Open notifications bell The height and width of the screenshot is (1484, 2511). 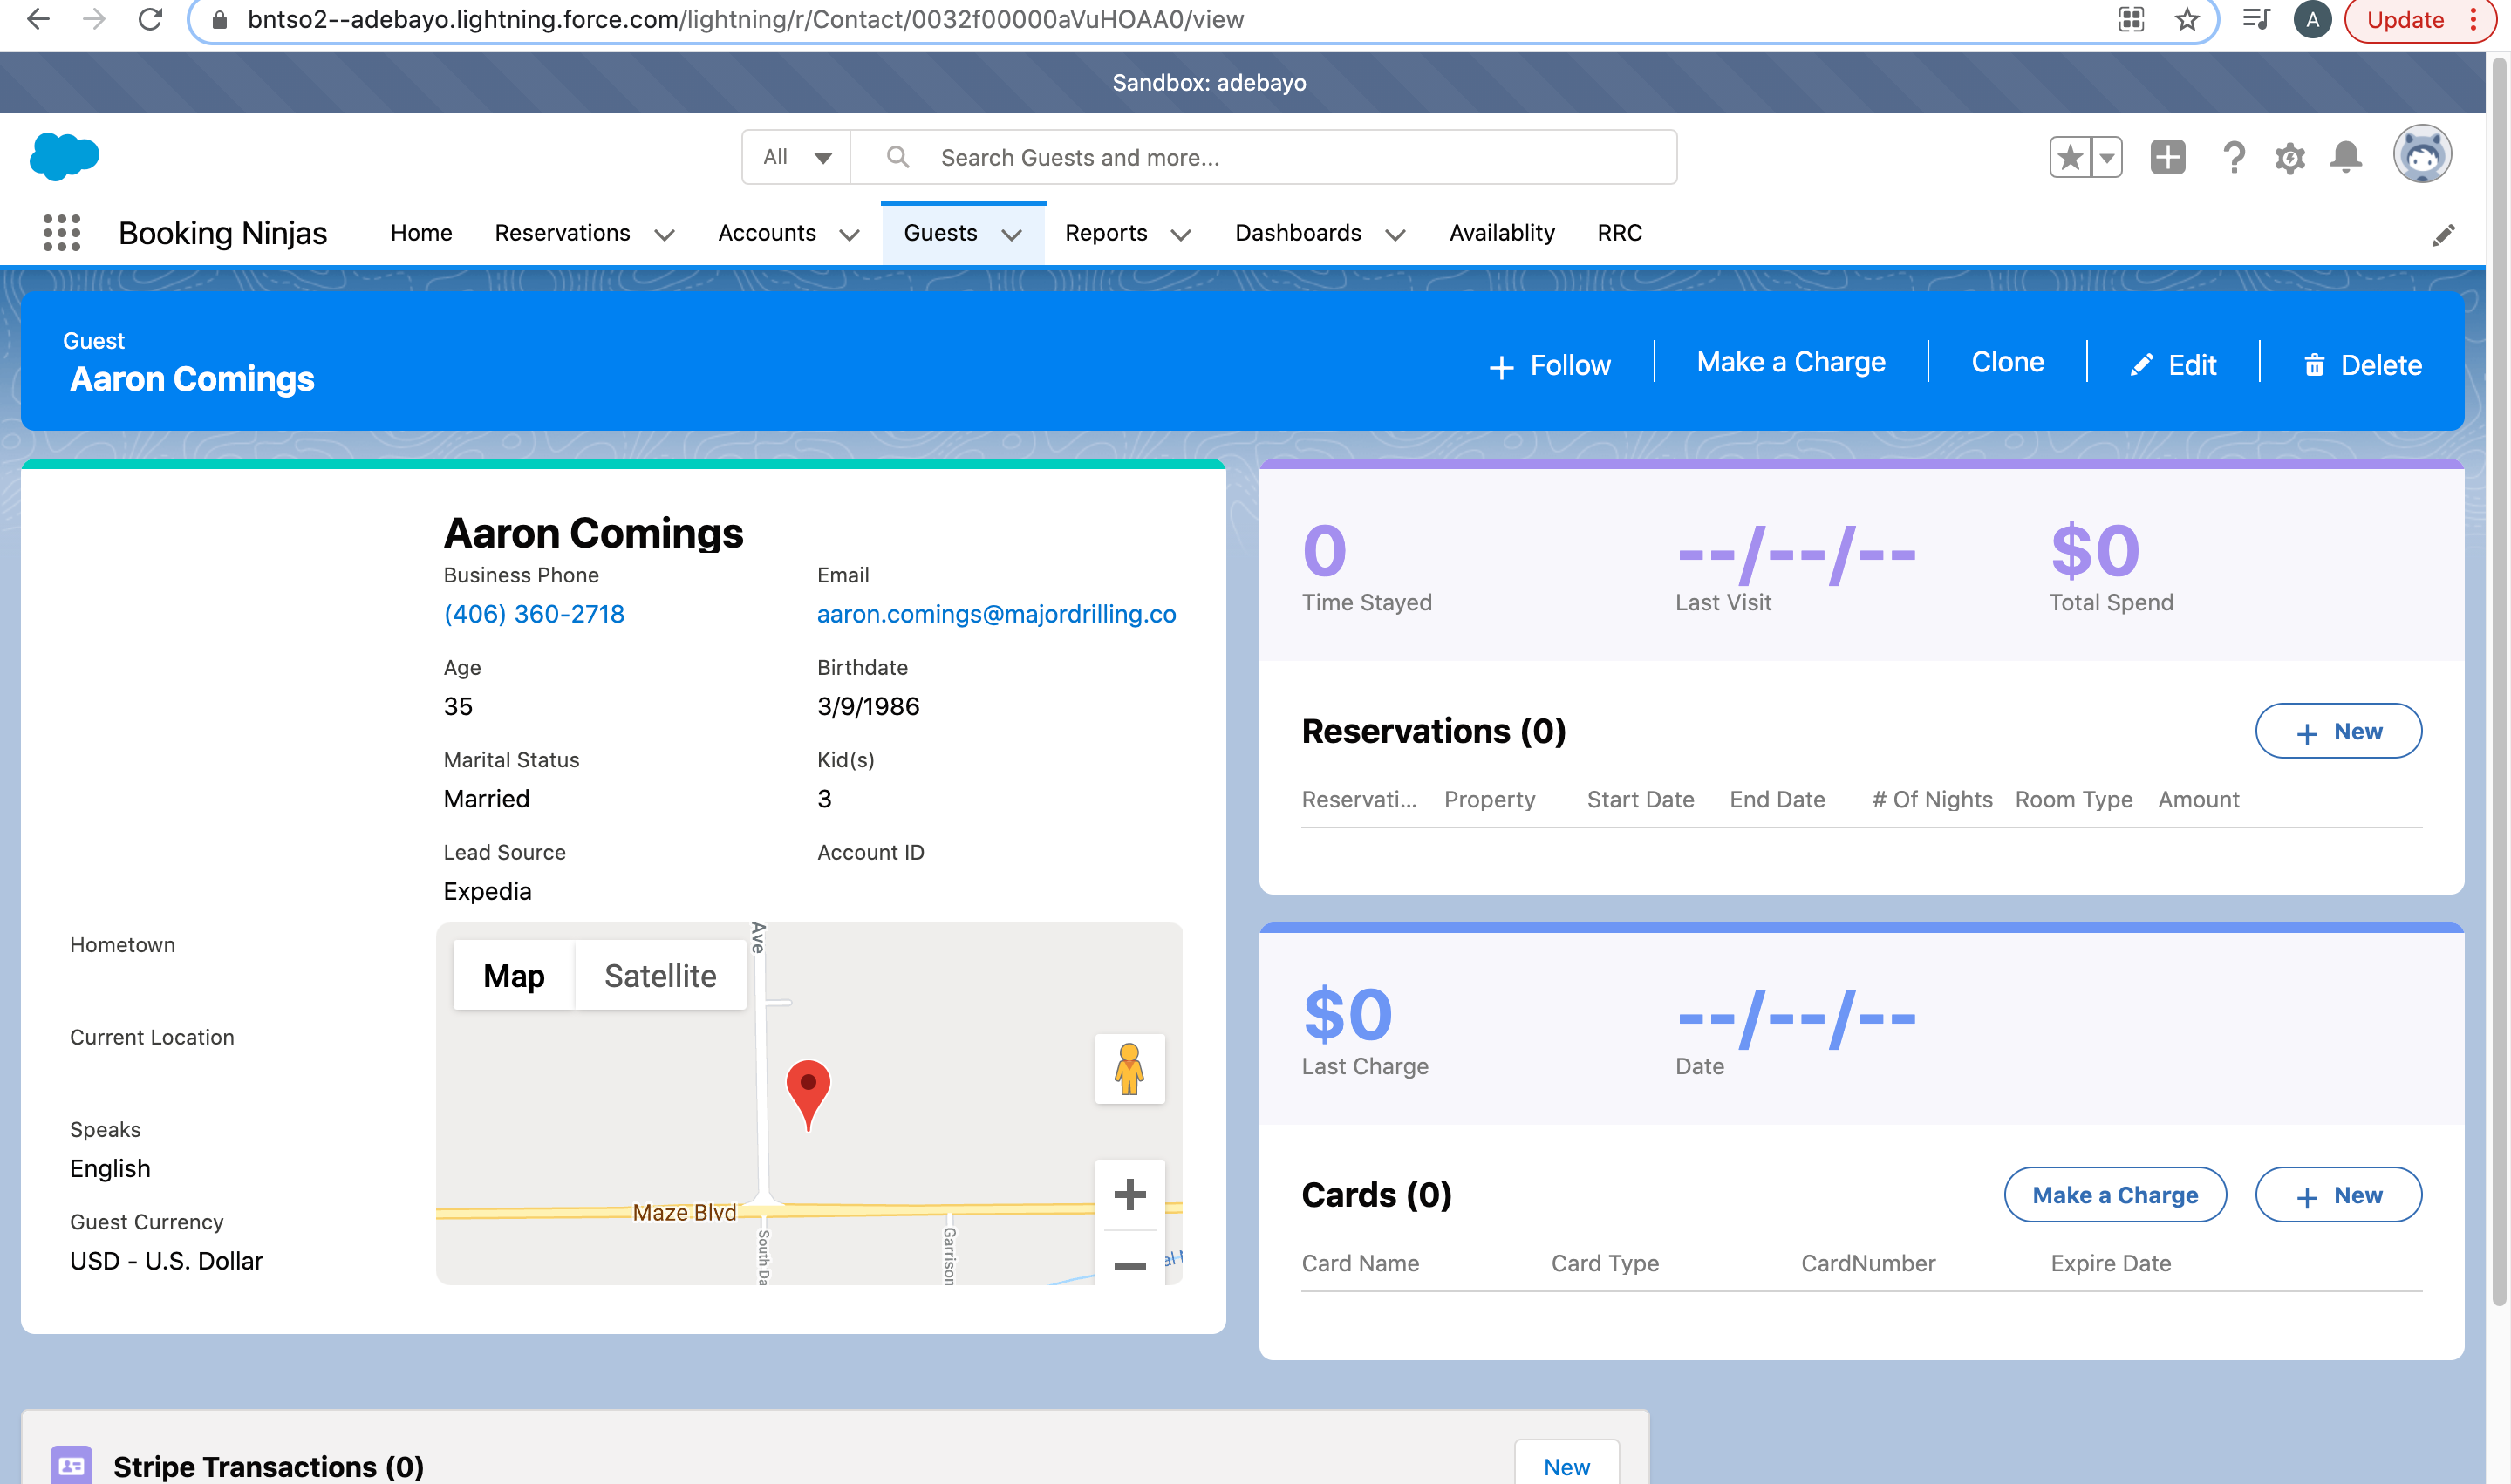click(x=2345, y=157)
